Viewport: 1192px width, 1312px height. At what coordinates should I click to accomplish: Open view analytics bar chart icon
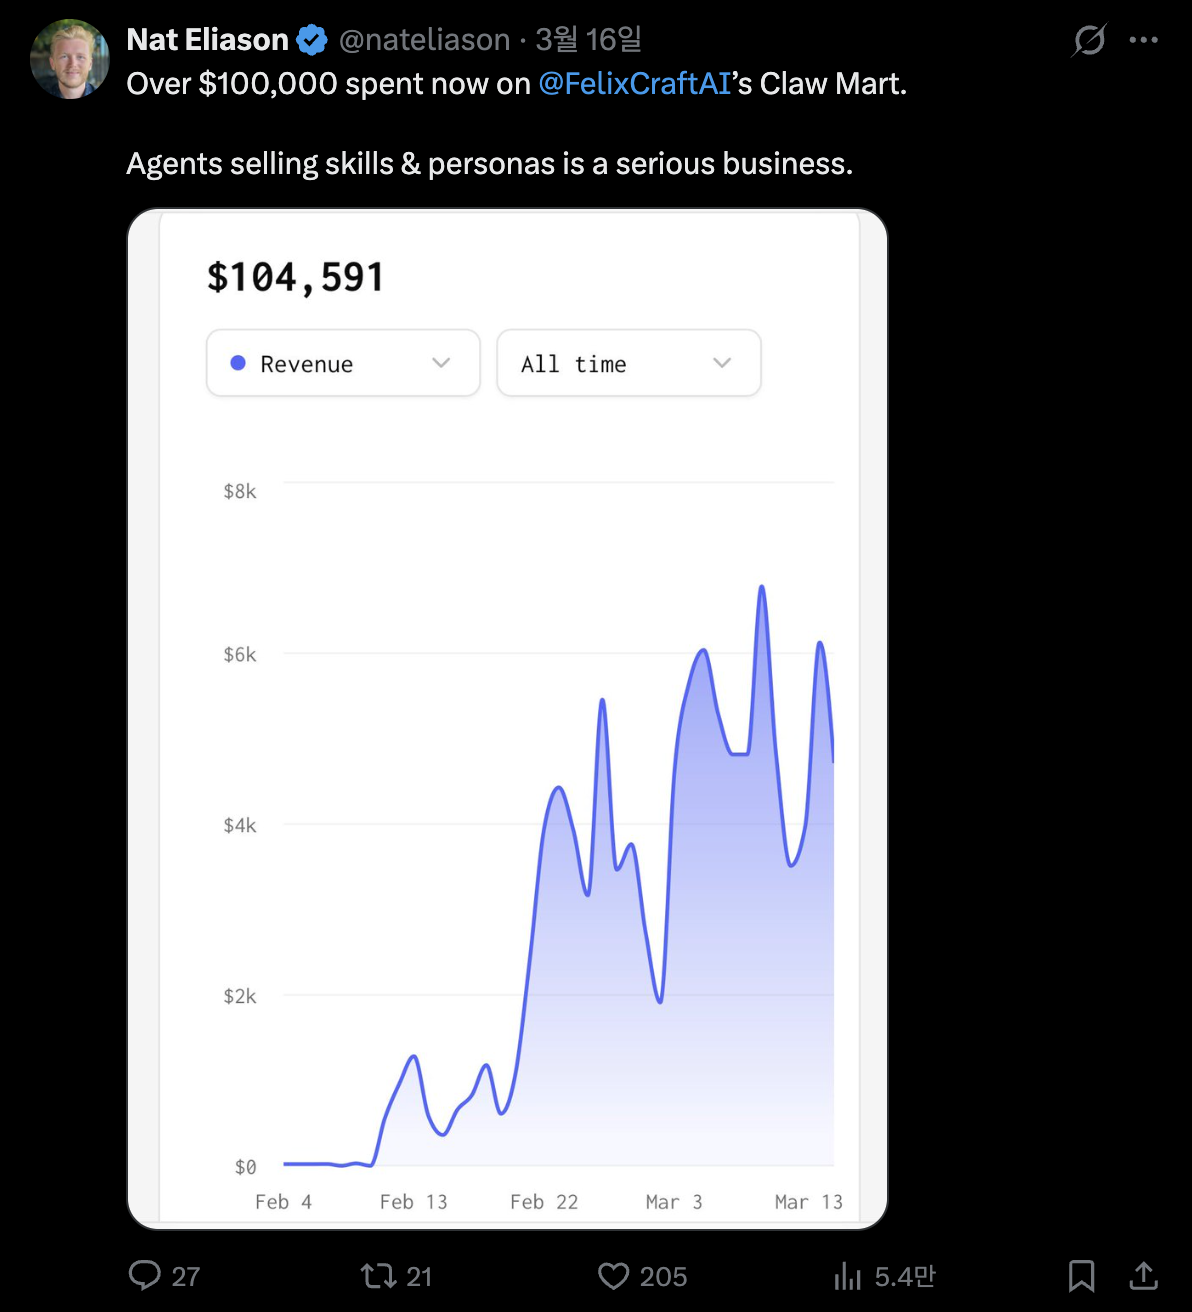(x=847, y=1275)
